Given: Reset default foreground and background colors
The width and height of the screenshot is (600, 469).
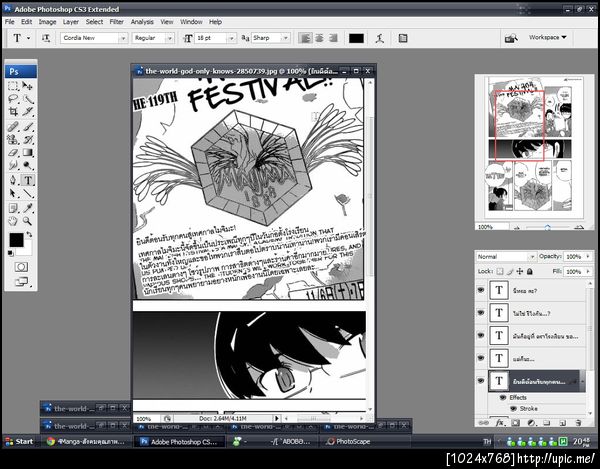Looking at the screenshot, I should [x=10, y=253].
